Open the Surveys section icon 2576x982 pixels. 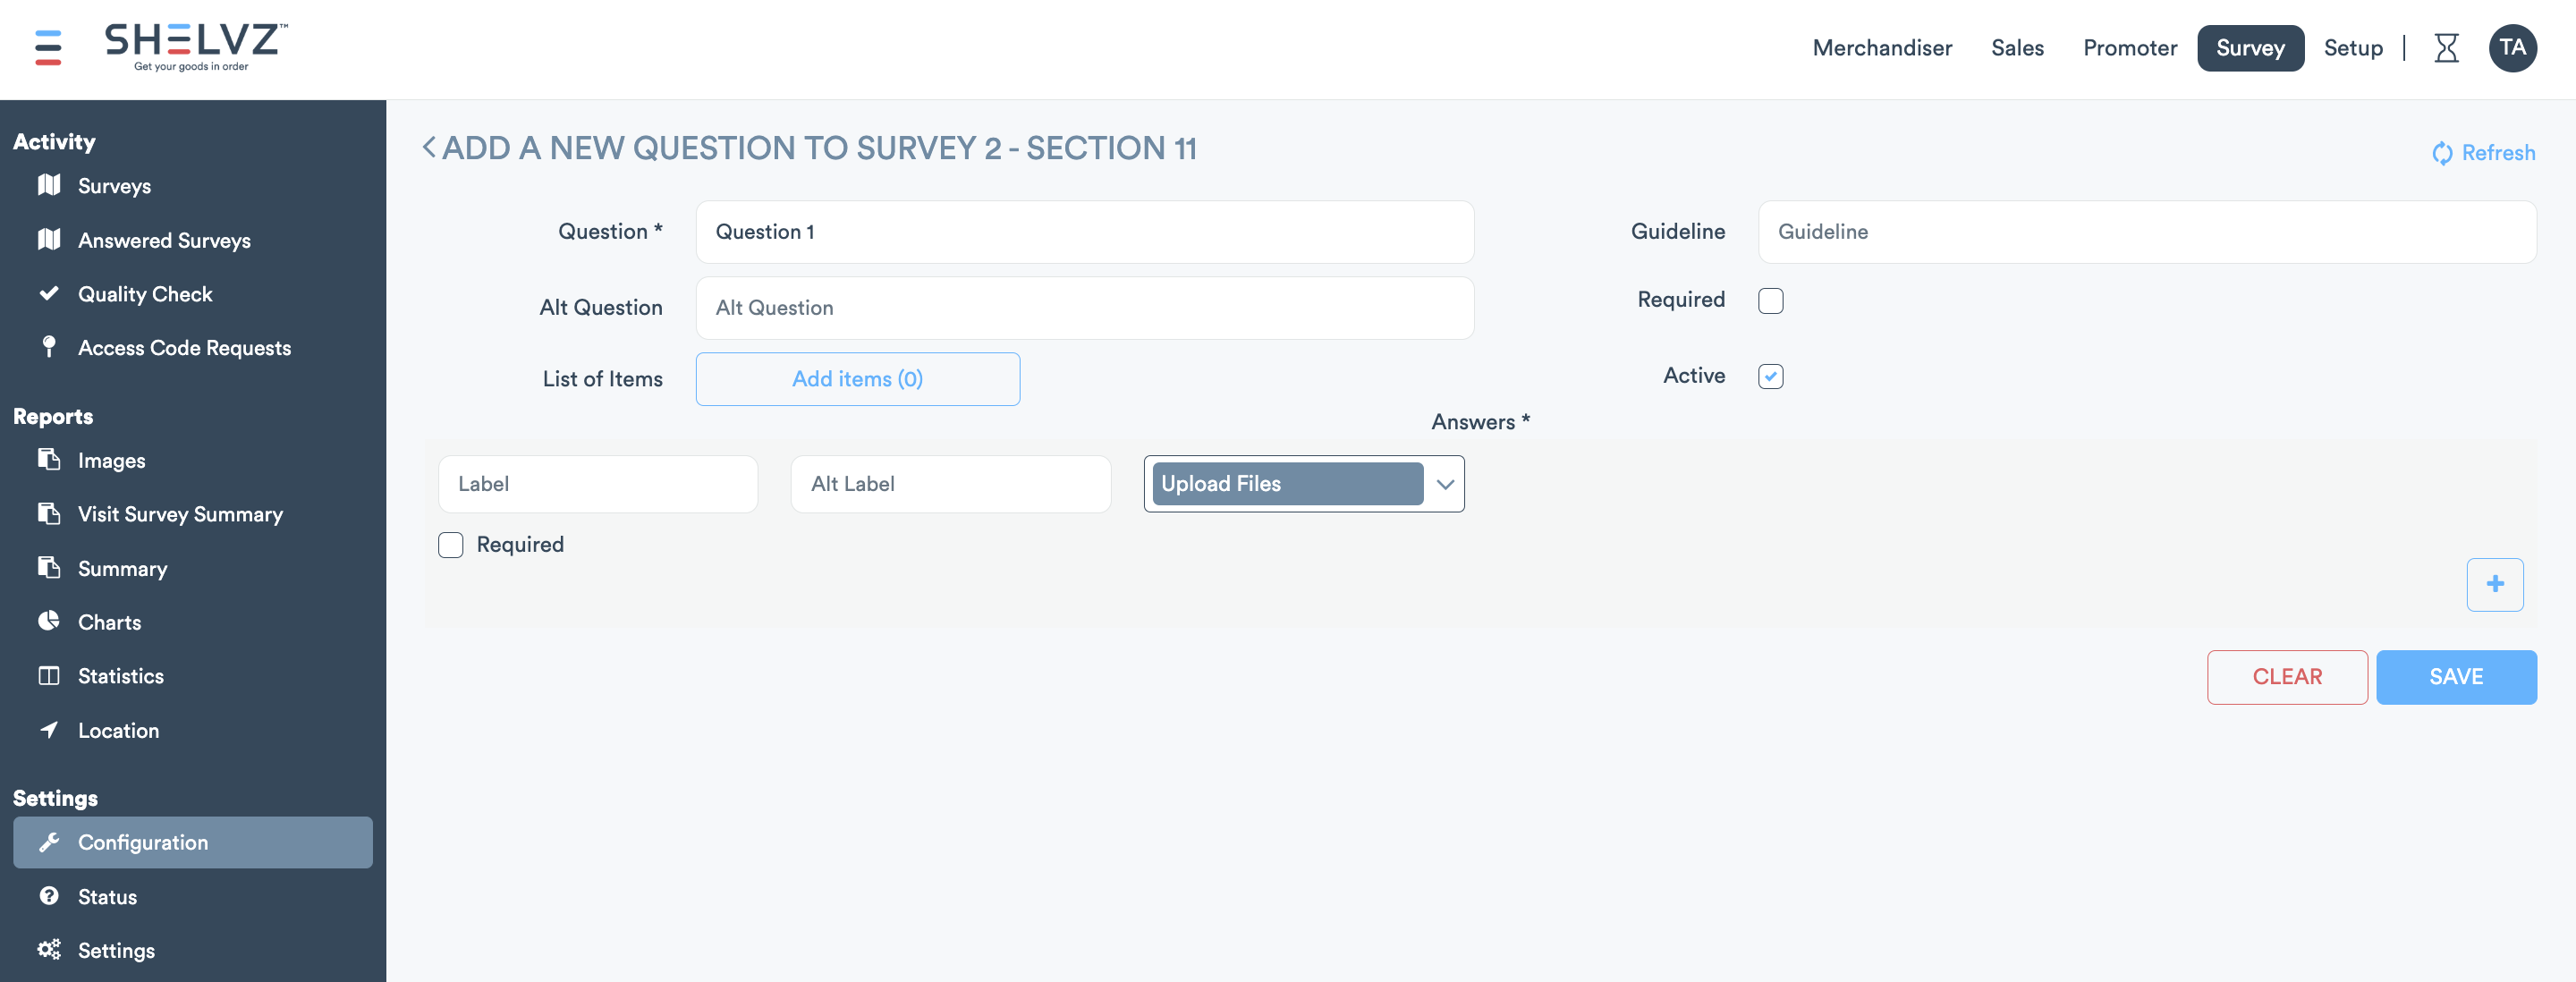(x=48, y=185)
